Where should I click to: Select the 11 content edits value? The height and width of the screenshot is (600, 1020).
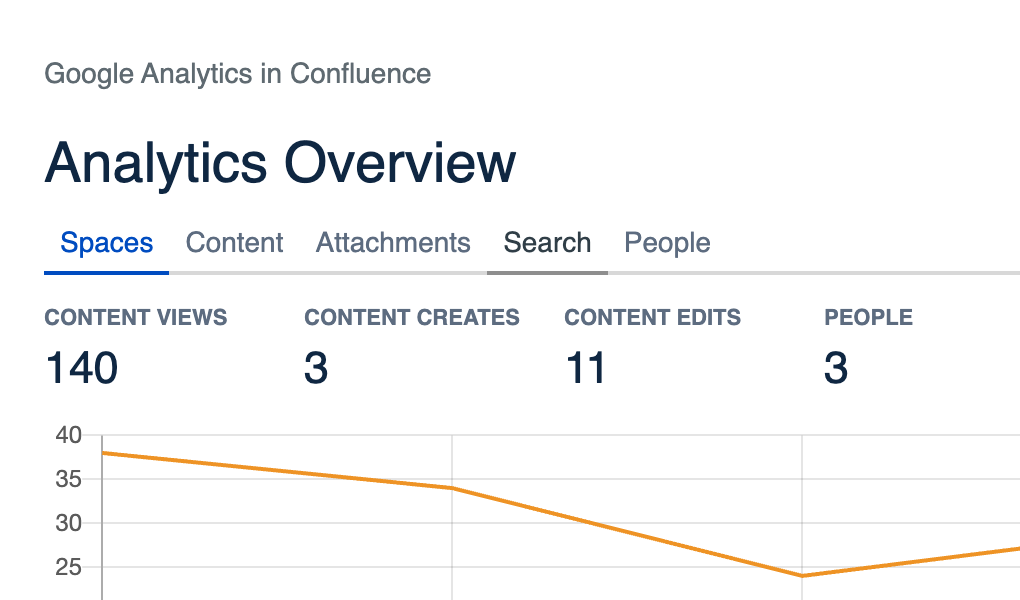click(x=586, y=368)
